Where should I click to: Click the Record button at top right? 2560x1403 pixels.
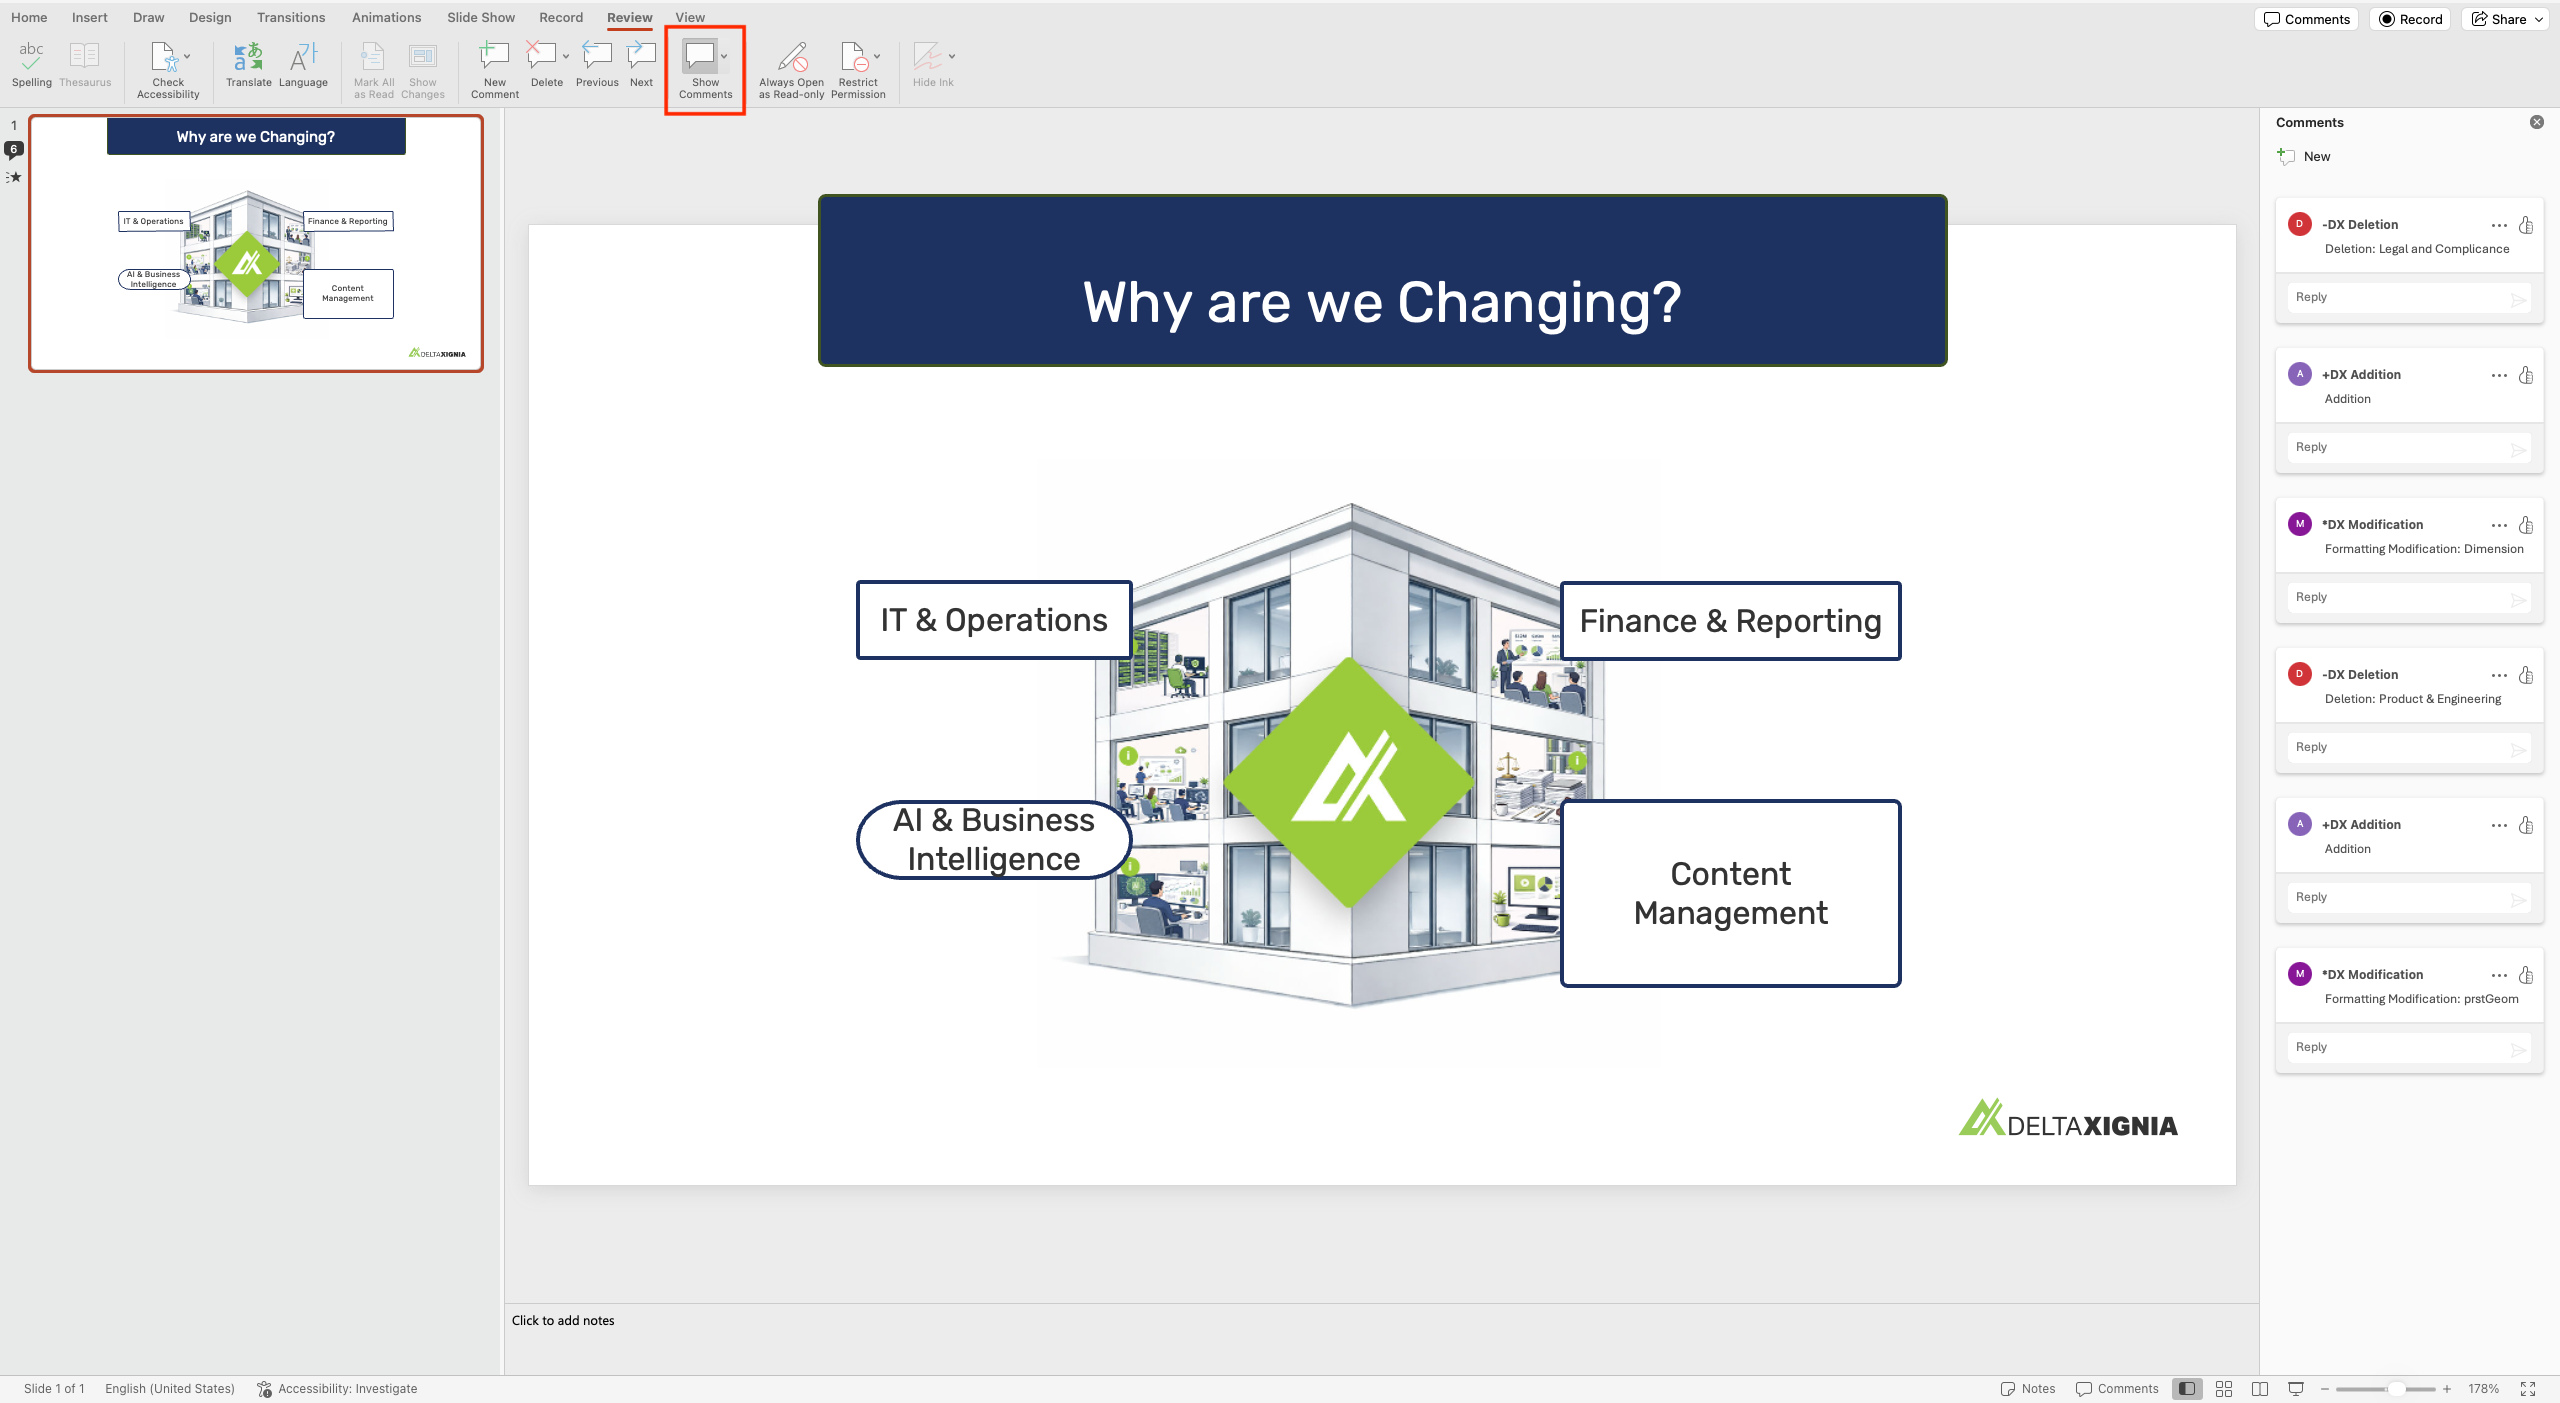pos(2410,19)
